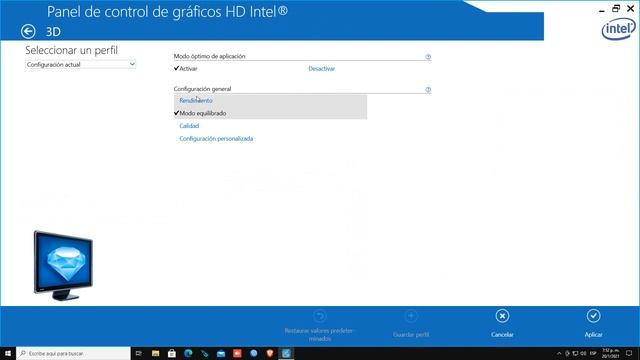Choose the Rendimiento general setting
This screenshot has height=360, width=640.
click(196, 100)
